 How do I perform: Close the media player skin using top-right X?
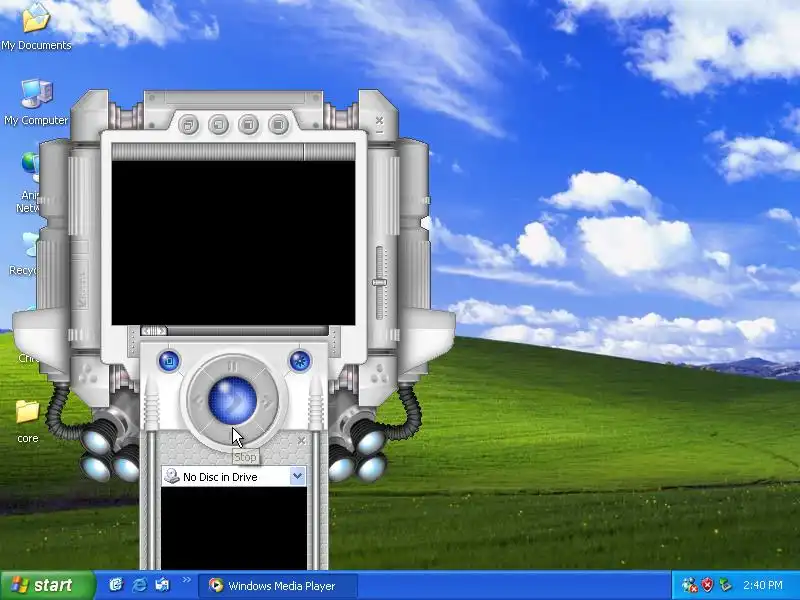click(x=379, y=120)
